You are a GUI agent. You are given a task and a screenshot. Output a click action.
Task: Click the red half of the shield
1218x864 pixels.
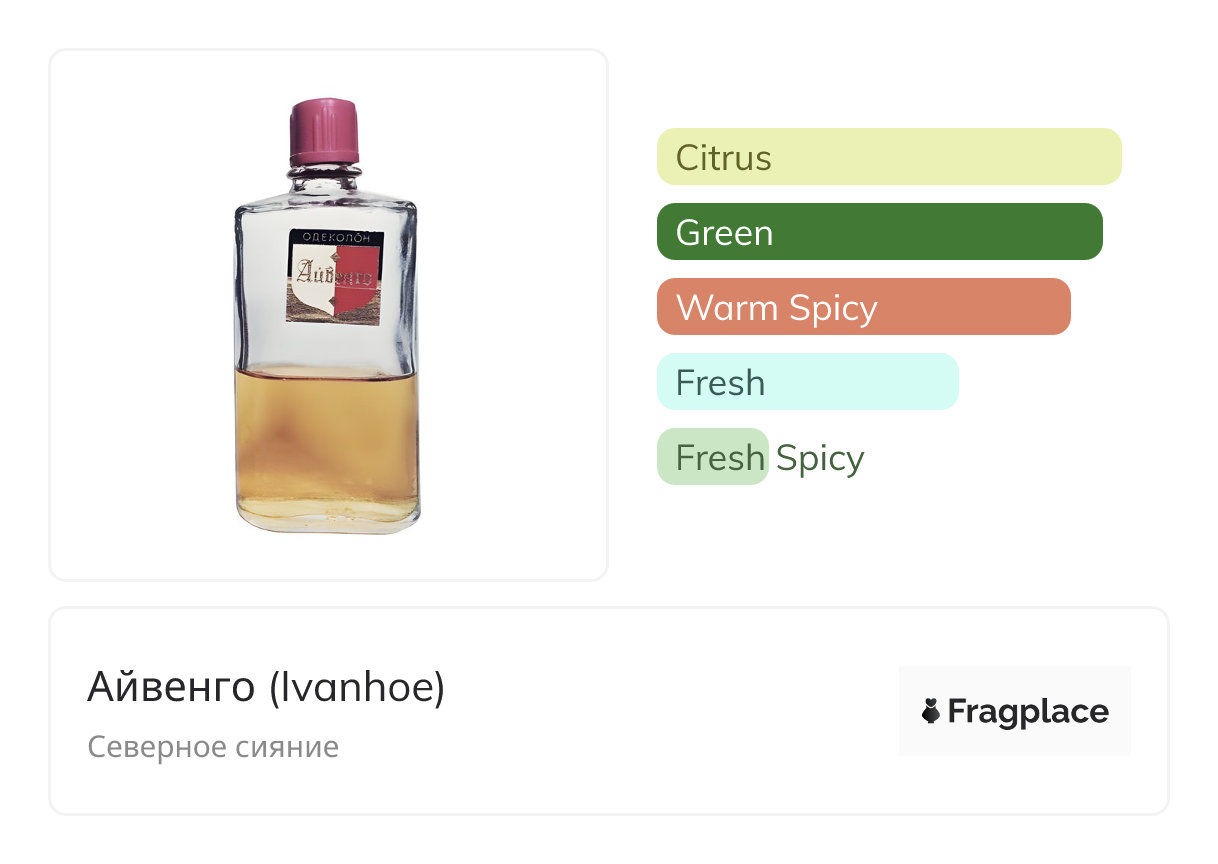point(355,290)
